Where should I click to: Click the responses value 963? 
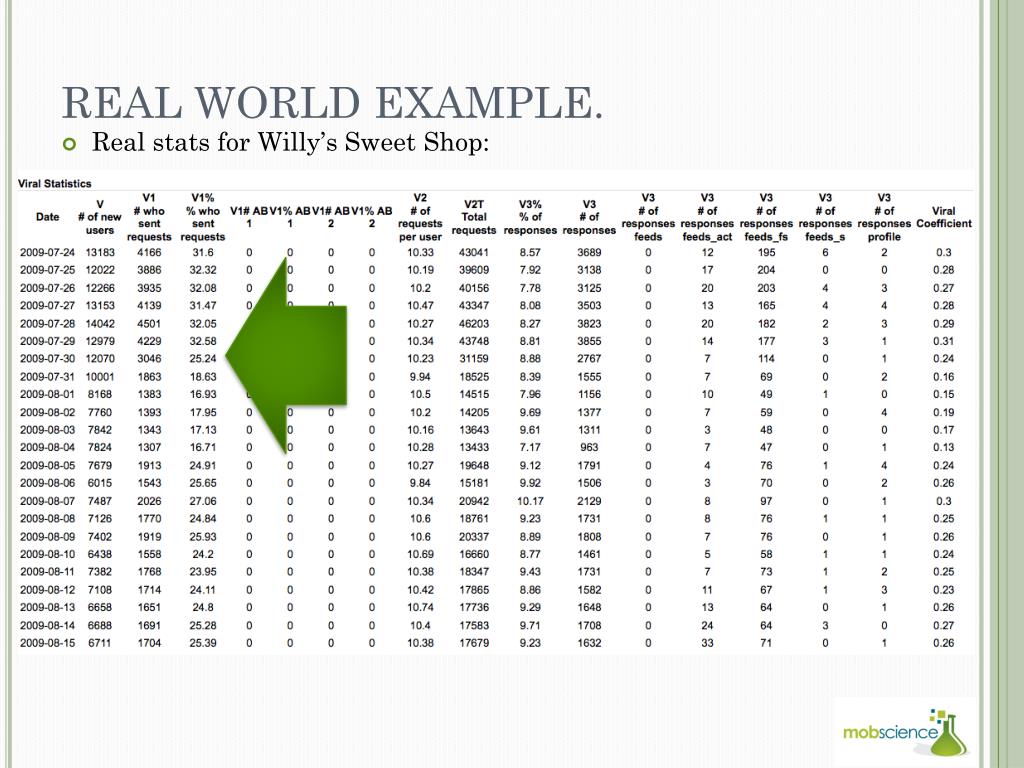pos(589,447)
